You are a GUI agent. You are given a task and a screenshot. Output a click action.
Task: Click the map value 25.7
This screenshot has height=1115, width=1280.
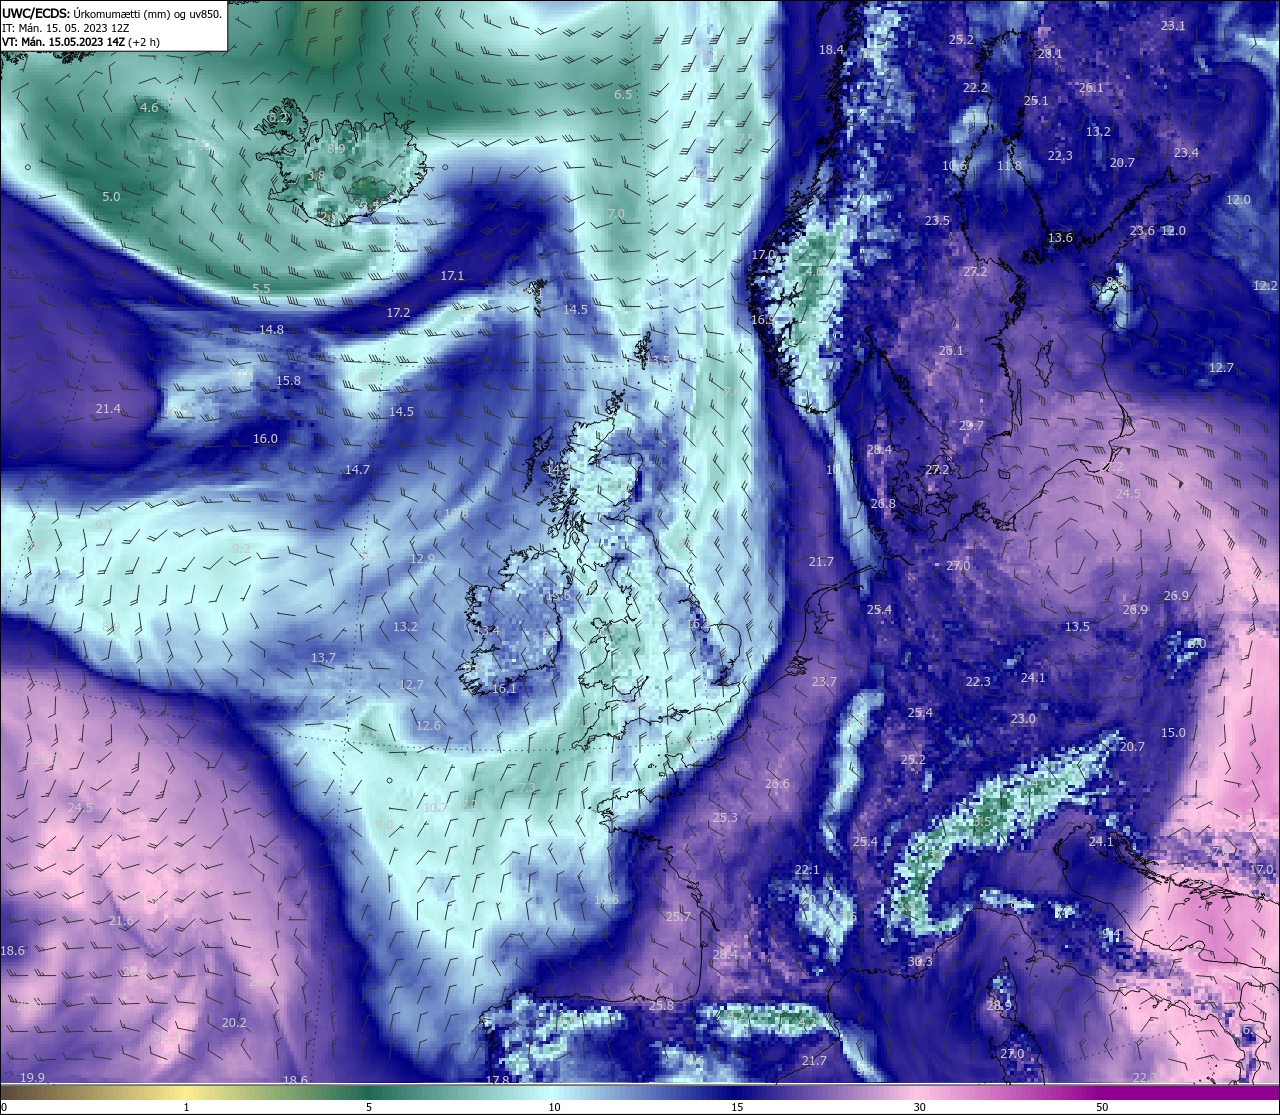678,917
